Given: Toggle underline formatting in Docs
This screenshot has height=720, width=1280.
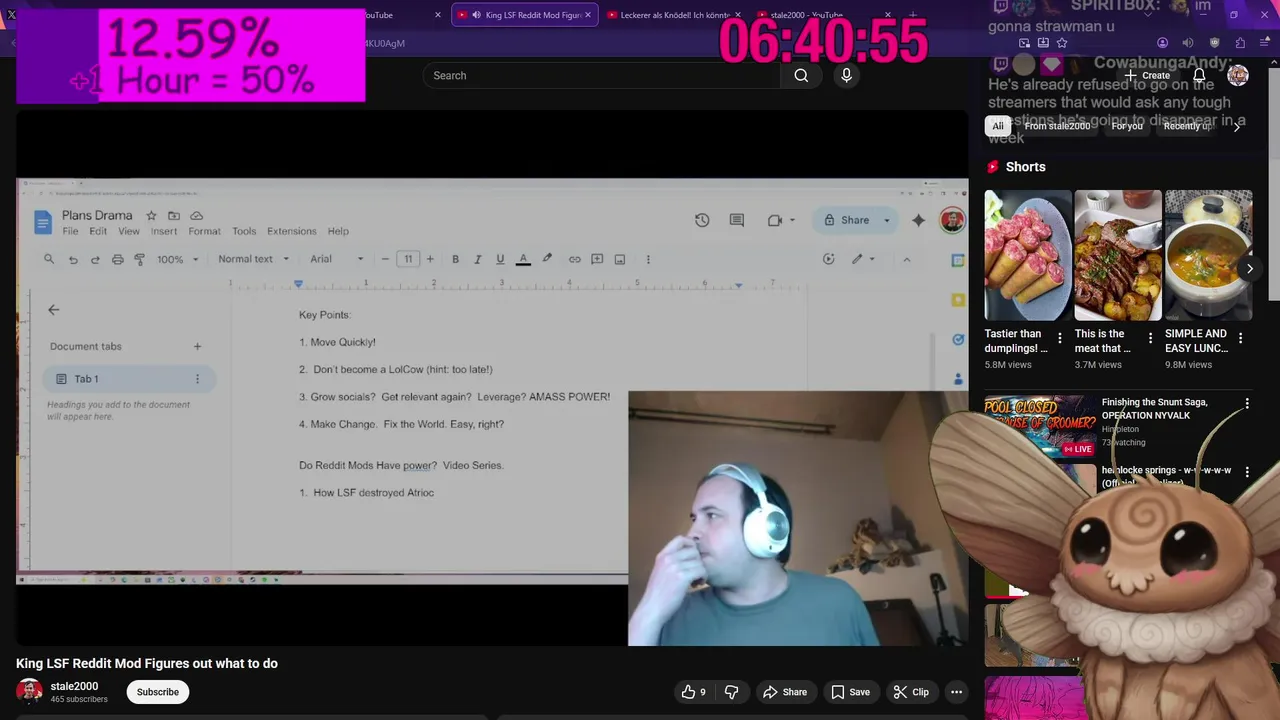Looking at the screenshot, I should [500, 259].
